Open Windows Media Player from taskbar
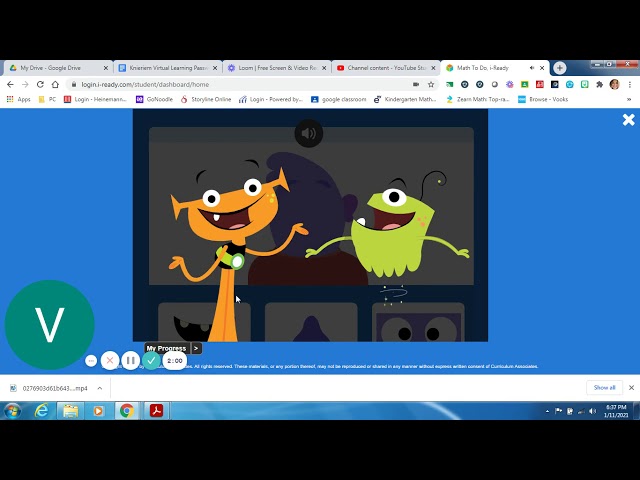Image resolution: width=640 pixels, height=480 pixels. tap(98, 411)
